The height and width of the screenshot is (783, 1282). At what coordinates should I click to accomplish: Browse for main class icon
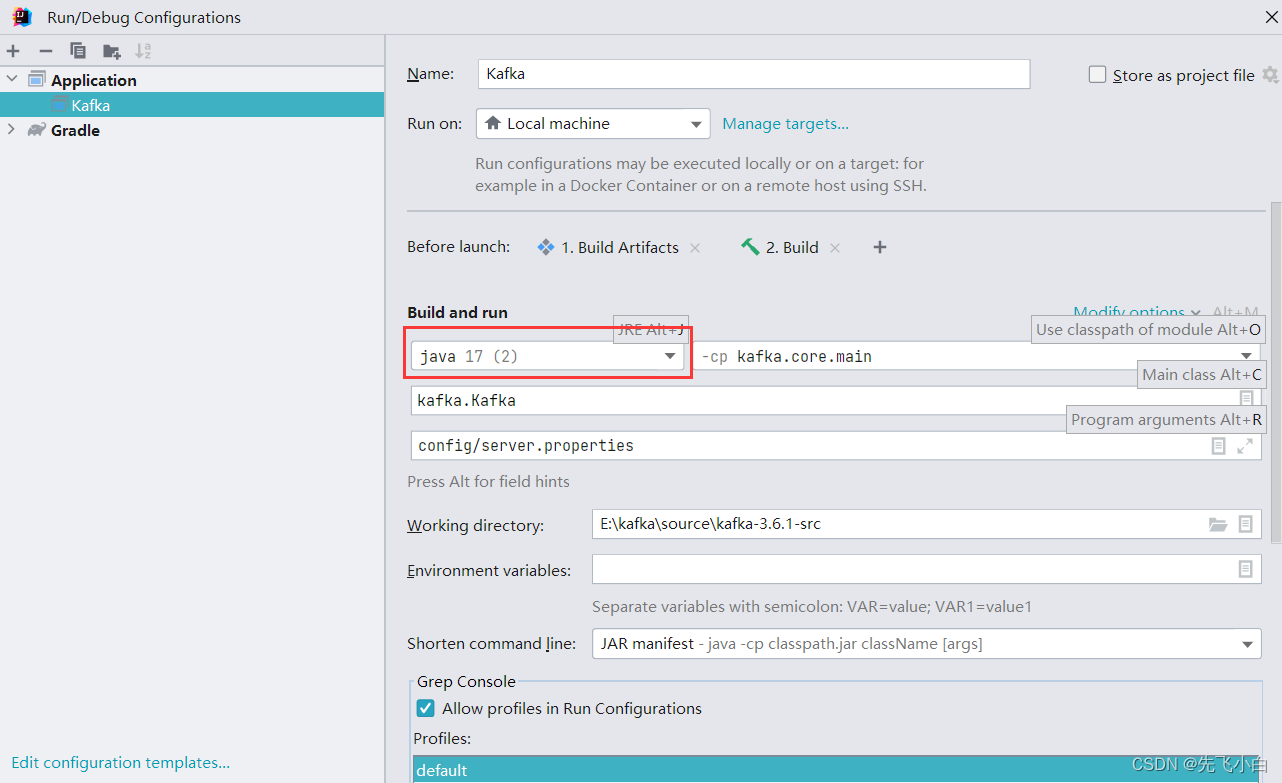(1246, 399)
